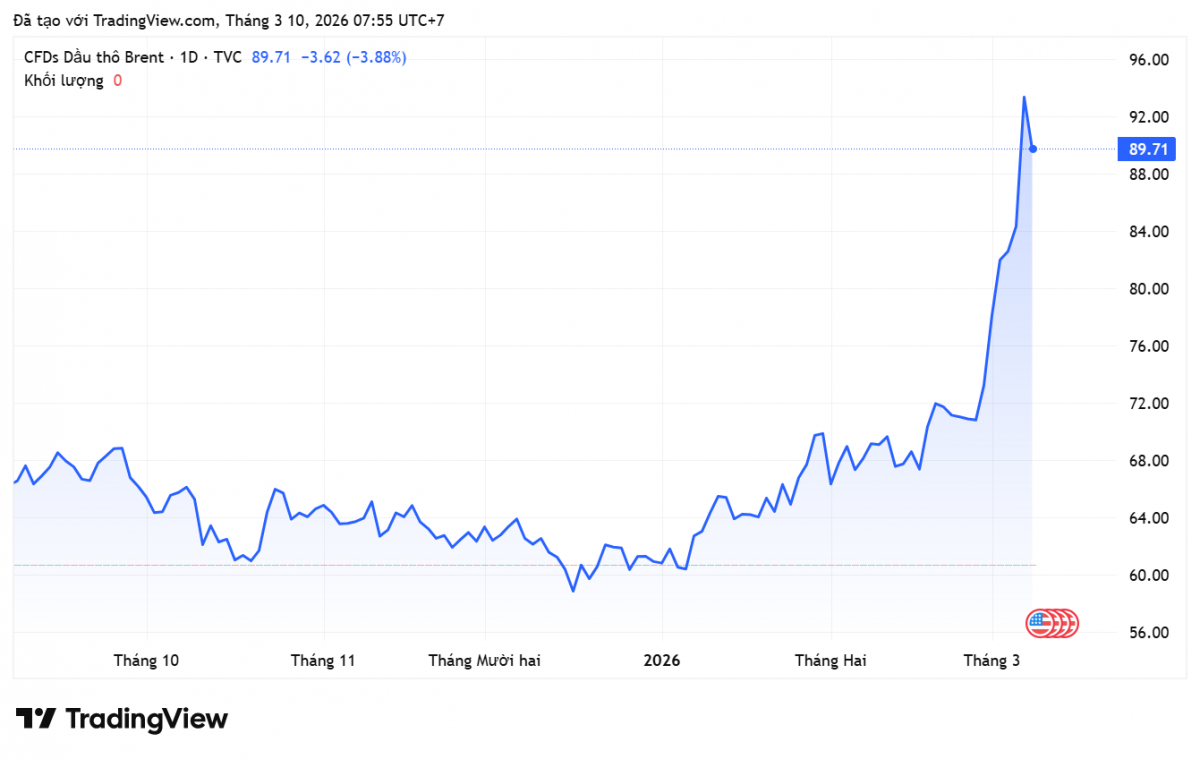
Task: Select the Khối lượng volume indicator label
Action: [63, 81]
